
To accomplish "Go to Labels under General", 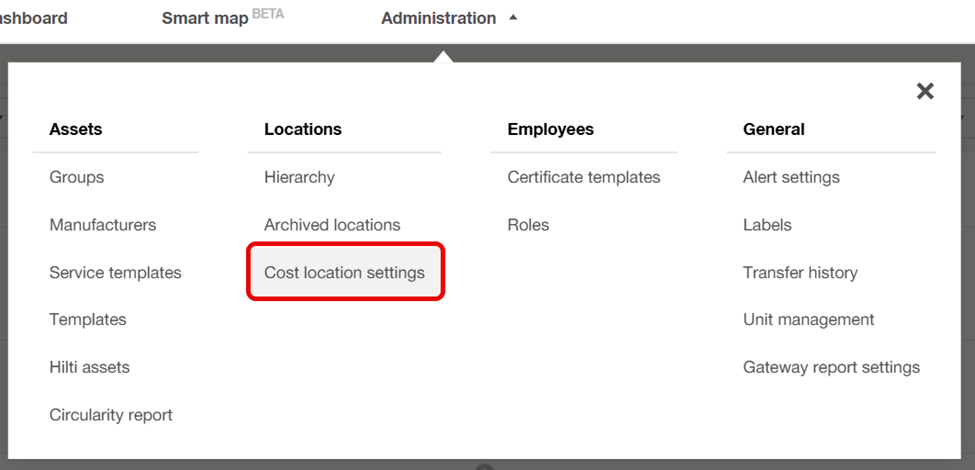I will point(767,224).
